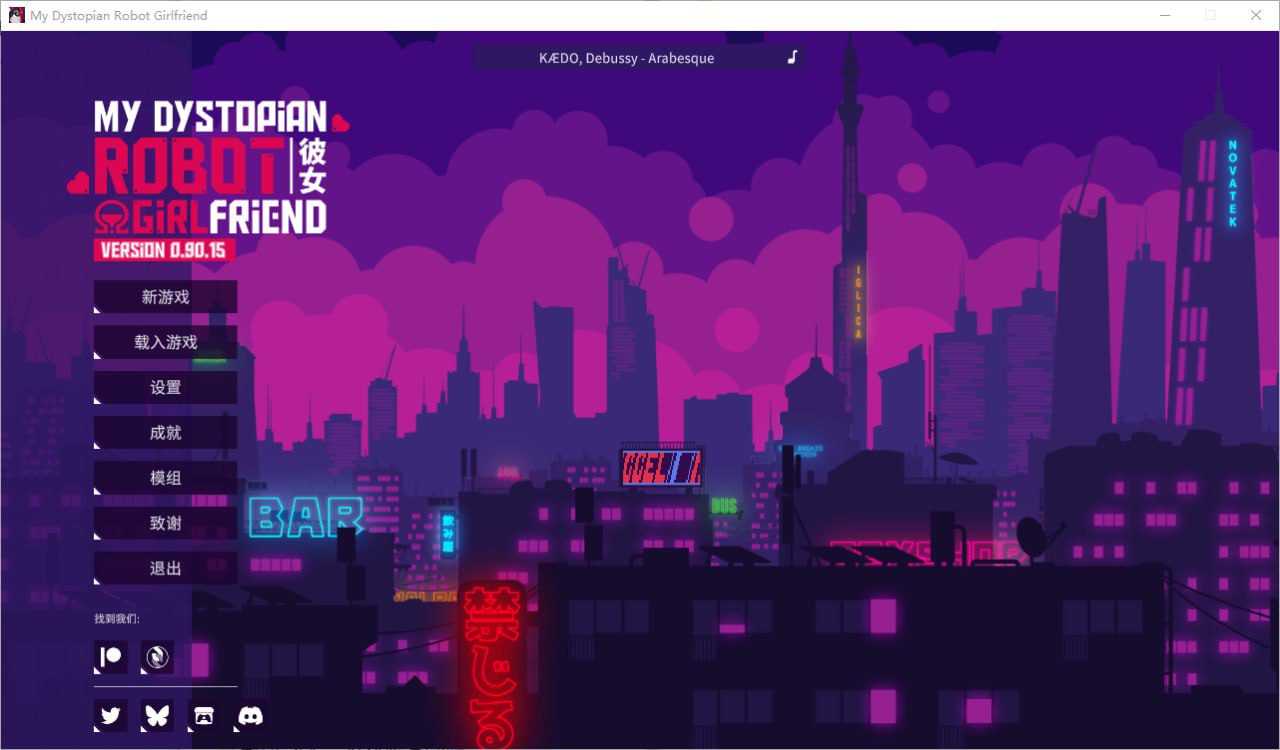
Task: Open the Twitter bird icon
Action: (110, 715)
